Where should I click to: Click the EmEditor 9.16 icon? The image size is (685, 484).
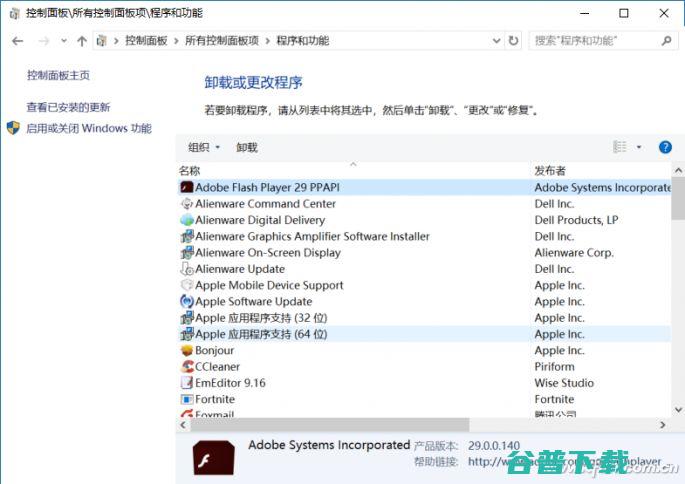point(187,383)
